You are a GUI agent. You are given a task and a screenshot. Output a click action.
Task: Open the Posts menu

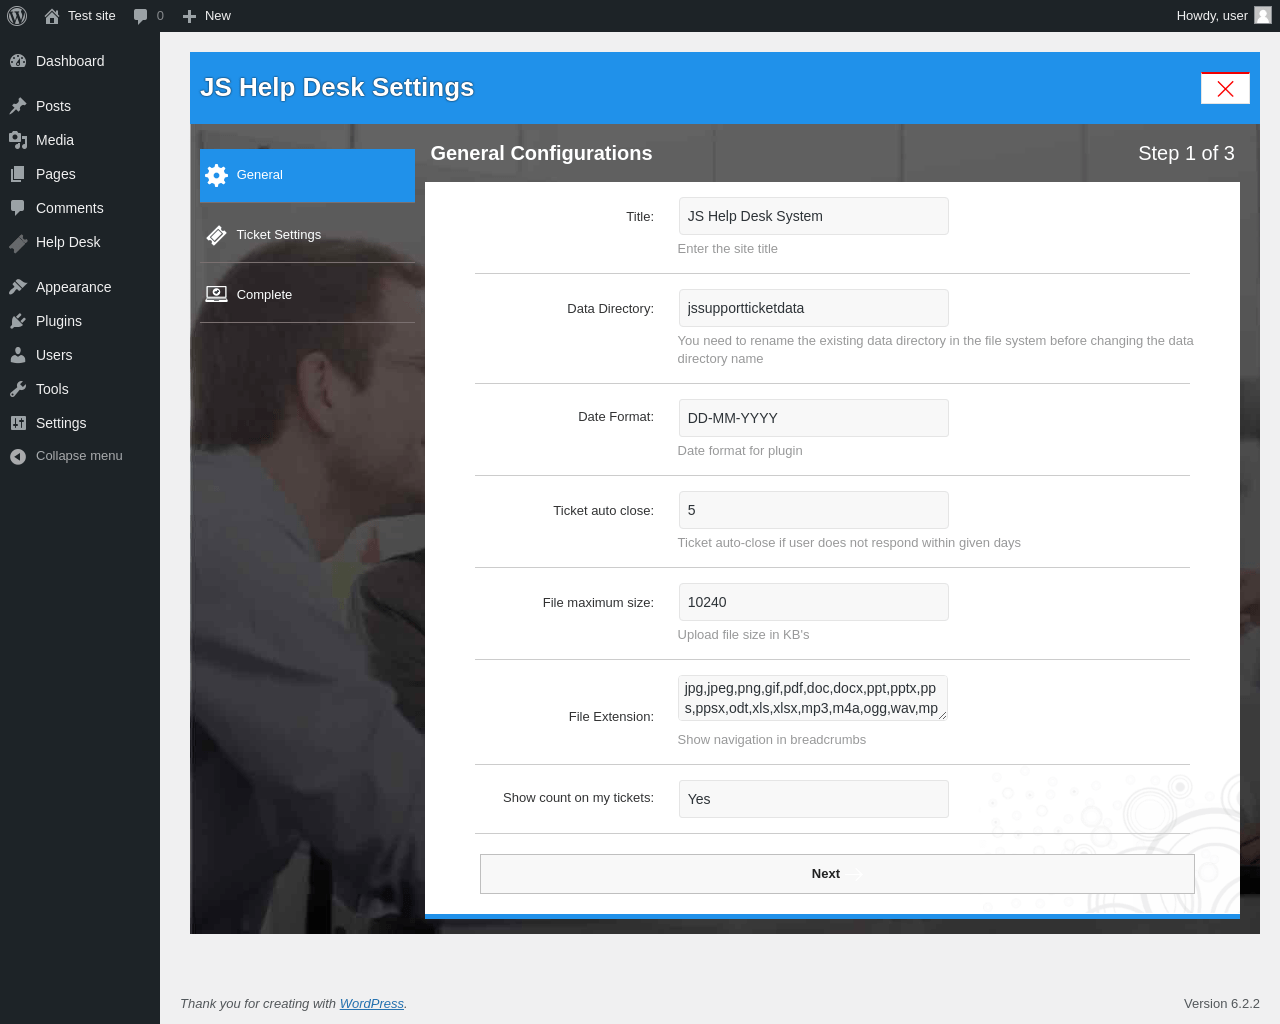click(80, 106)
